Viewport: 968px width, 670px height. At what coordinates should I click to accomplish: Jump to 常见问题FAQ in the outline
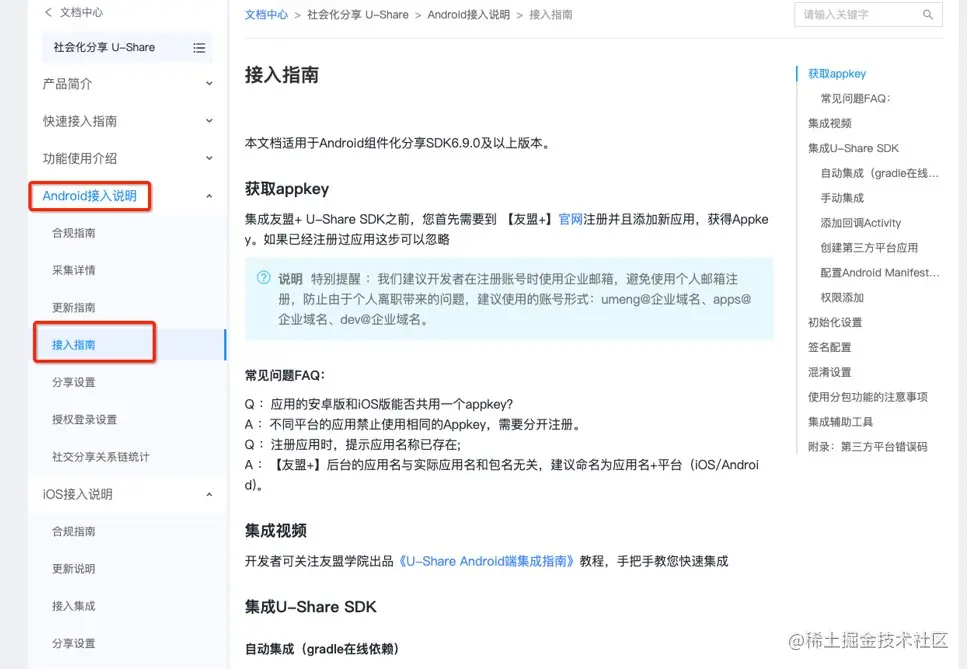click(x=855, y=98)
